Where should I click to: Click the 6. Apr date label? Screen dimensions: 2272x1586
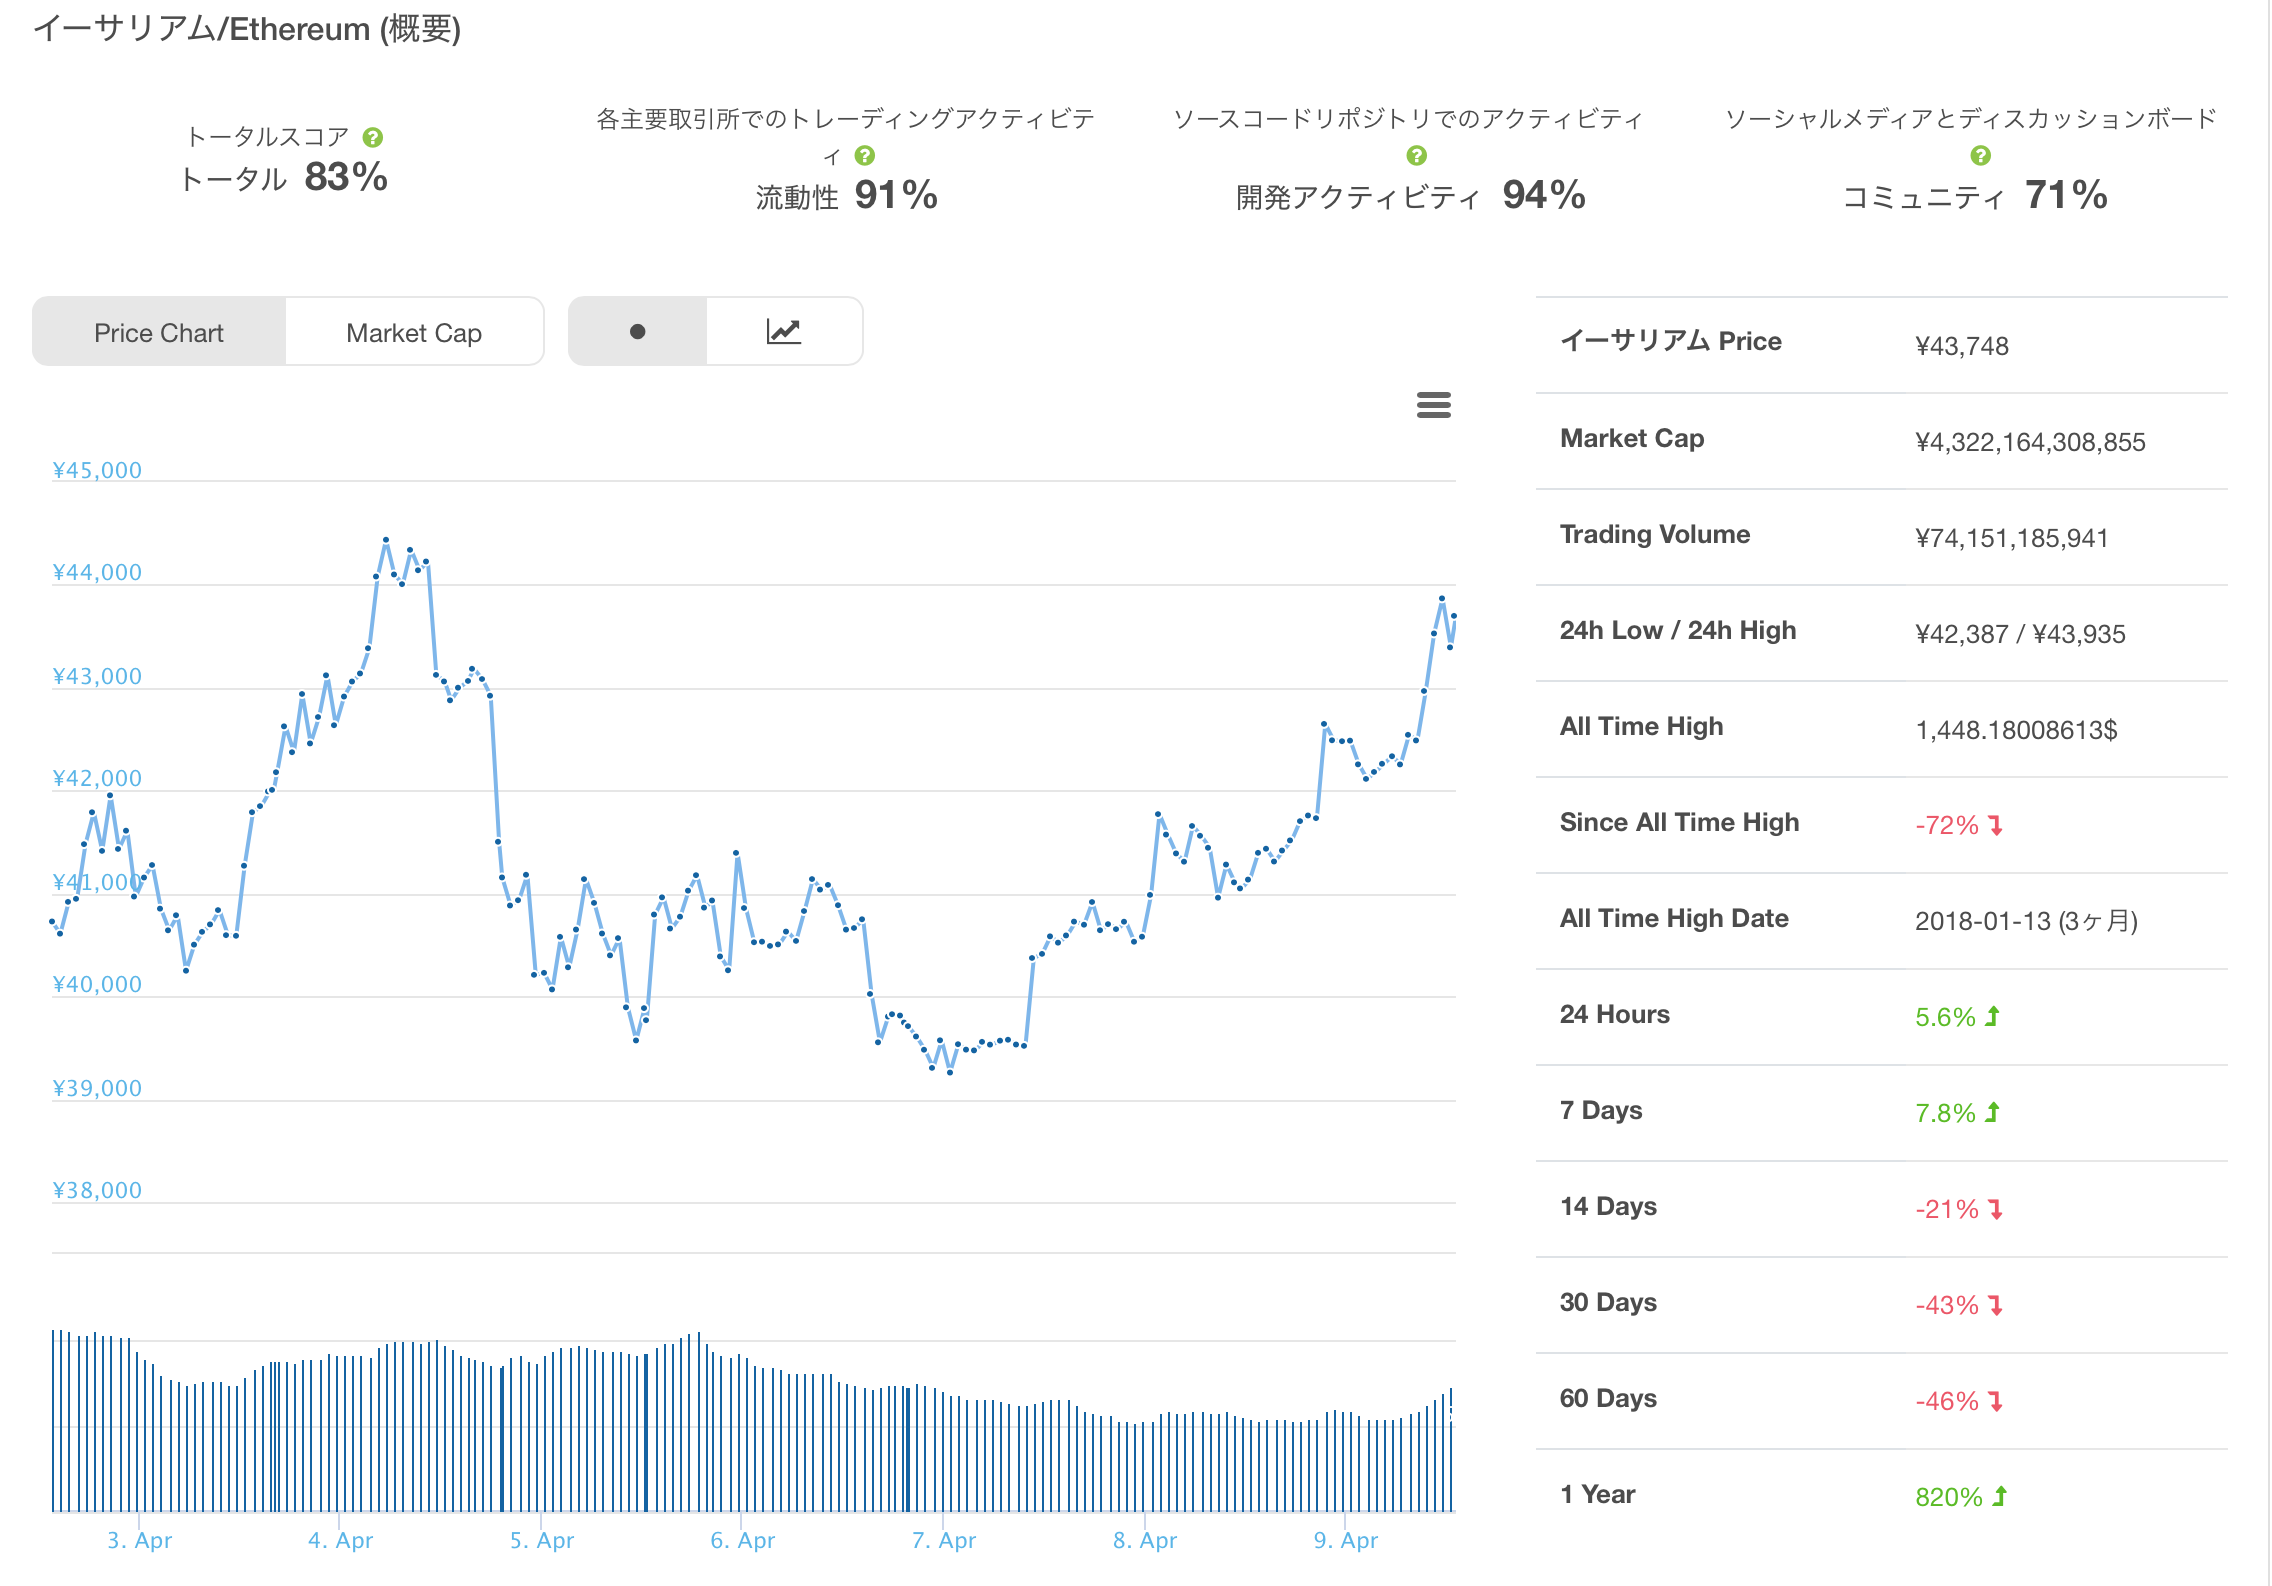tap(743, 1540)
